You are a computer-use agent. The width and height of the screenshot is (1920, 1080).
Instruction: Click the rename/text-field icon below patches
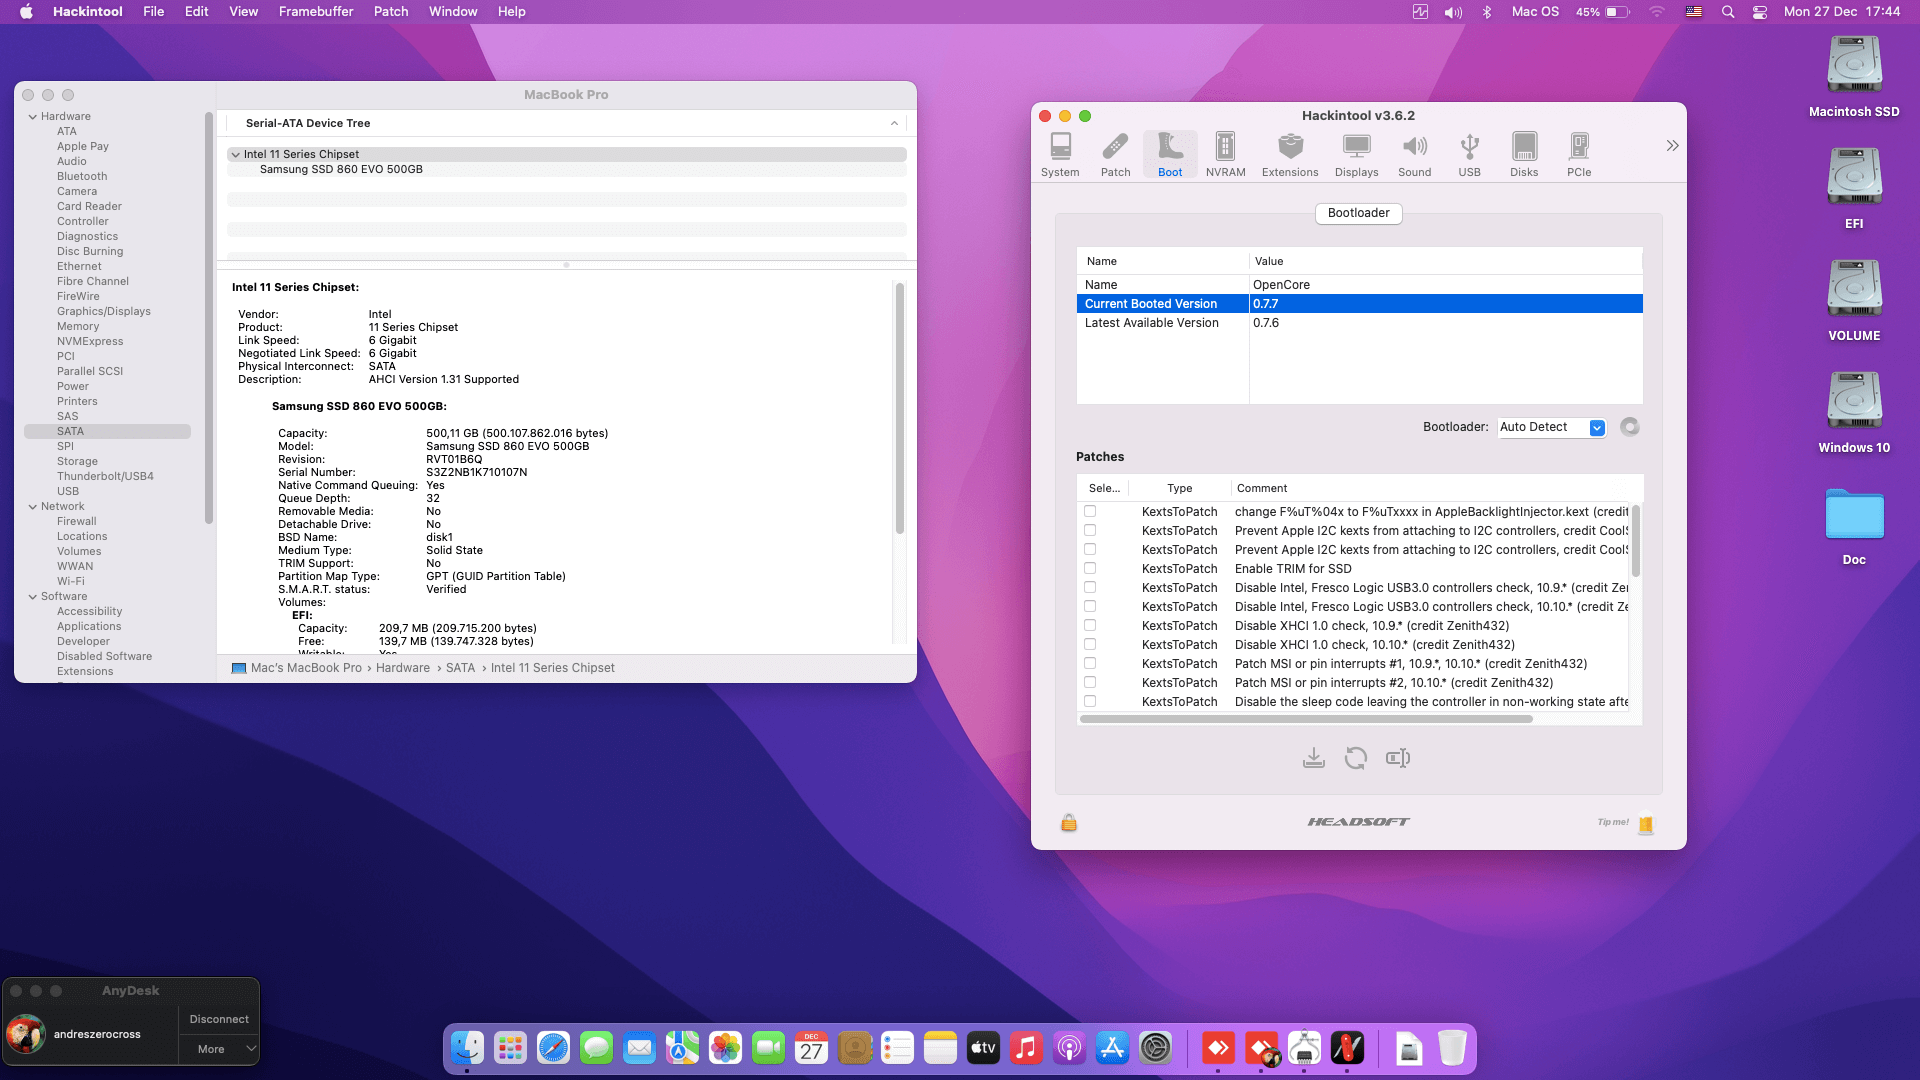click(x=1398, y=758)
